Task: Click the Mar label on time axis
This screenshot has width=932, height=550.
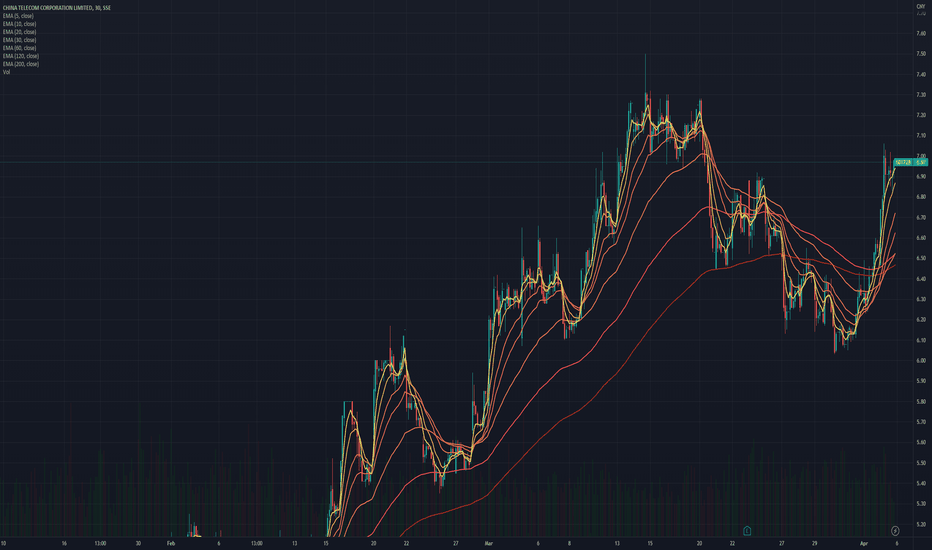Action: [x=489, y=543]
